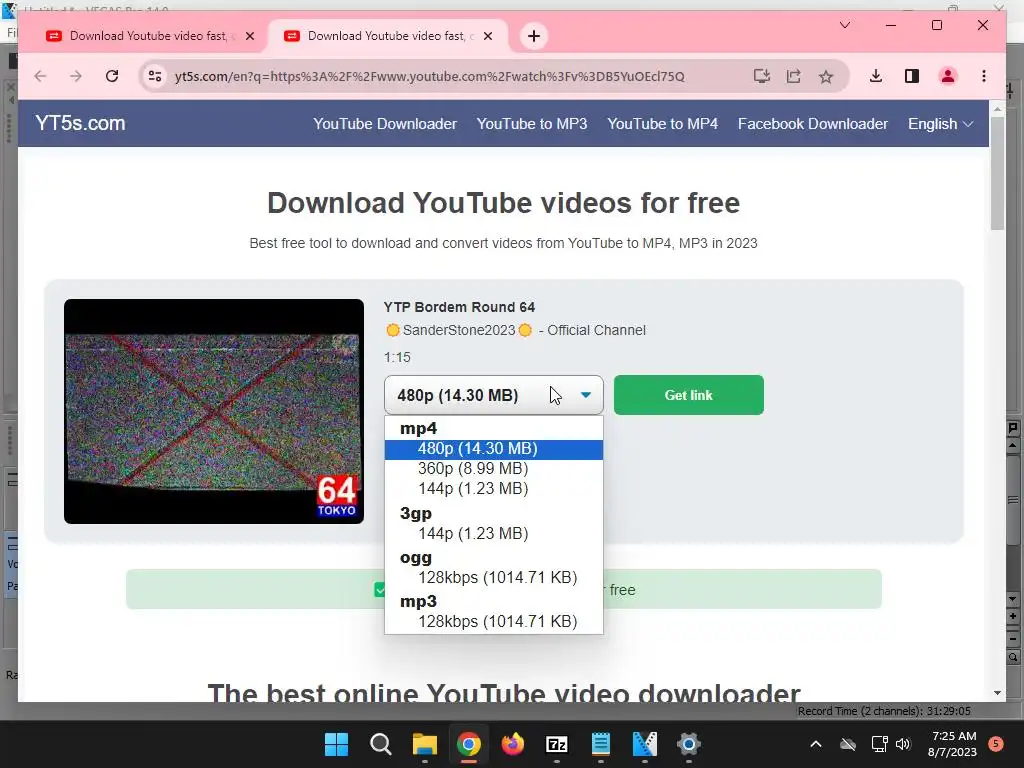Collapse the 480p (14.30 MB) format dropdown
Viewport: 1024px width, 768px height.
point(494,395)
